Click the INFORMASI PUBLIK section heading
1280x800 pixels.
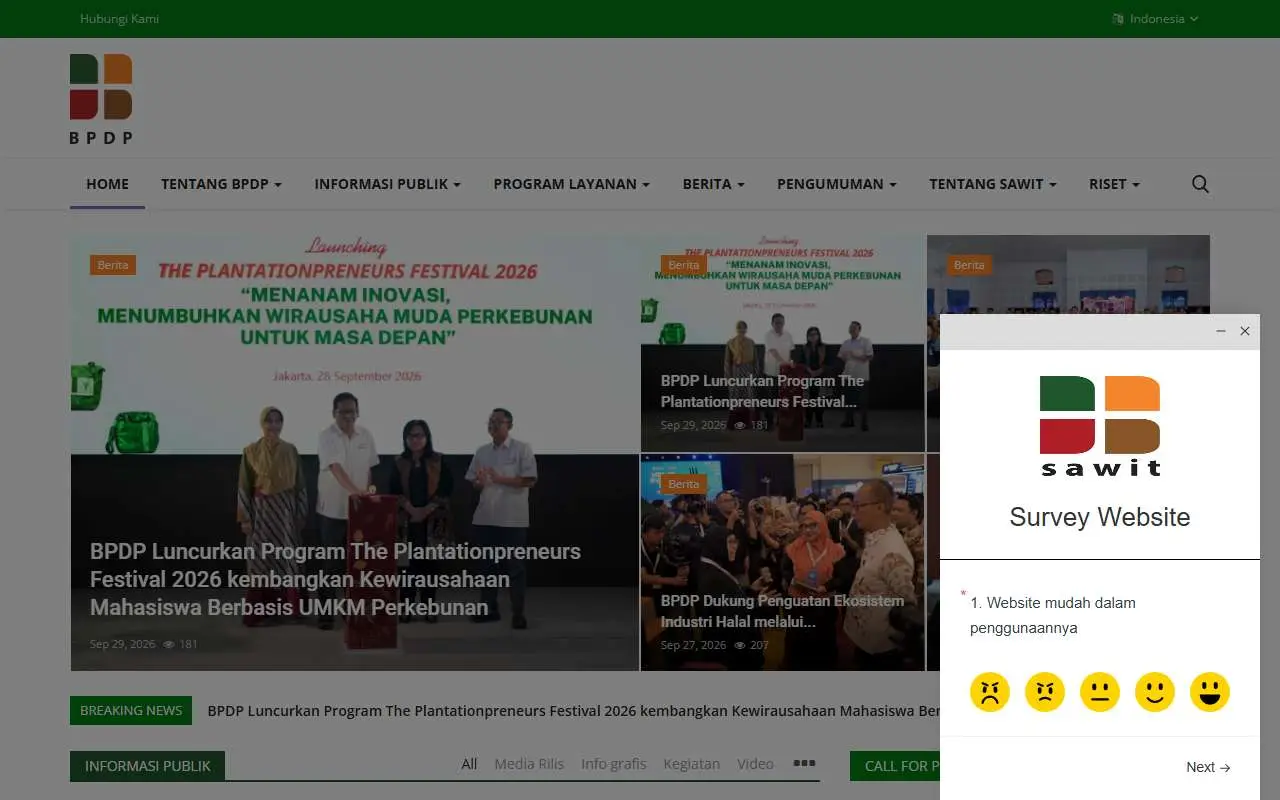click(x=147, y=766)
